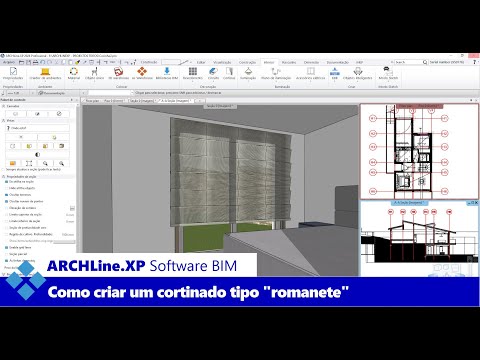Click inside the ribbon search field
Image resolution: width=480 pixels, height=360 pixels.
pos(408,62)
